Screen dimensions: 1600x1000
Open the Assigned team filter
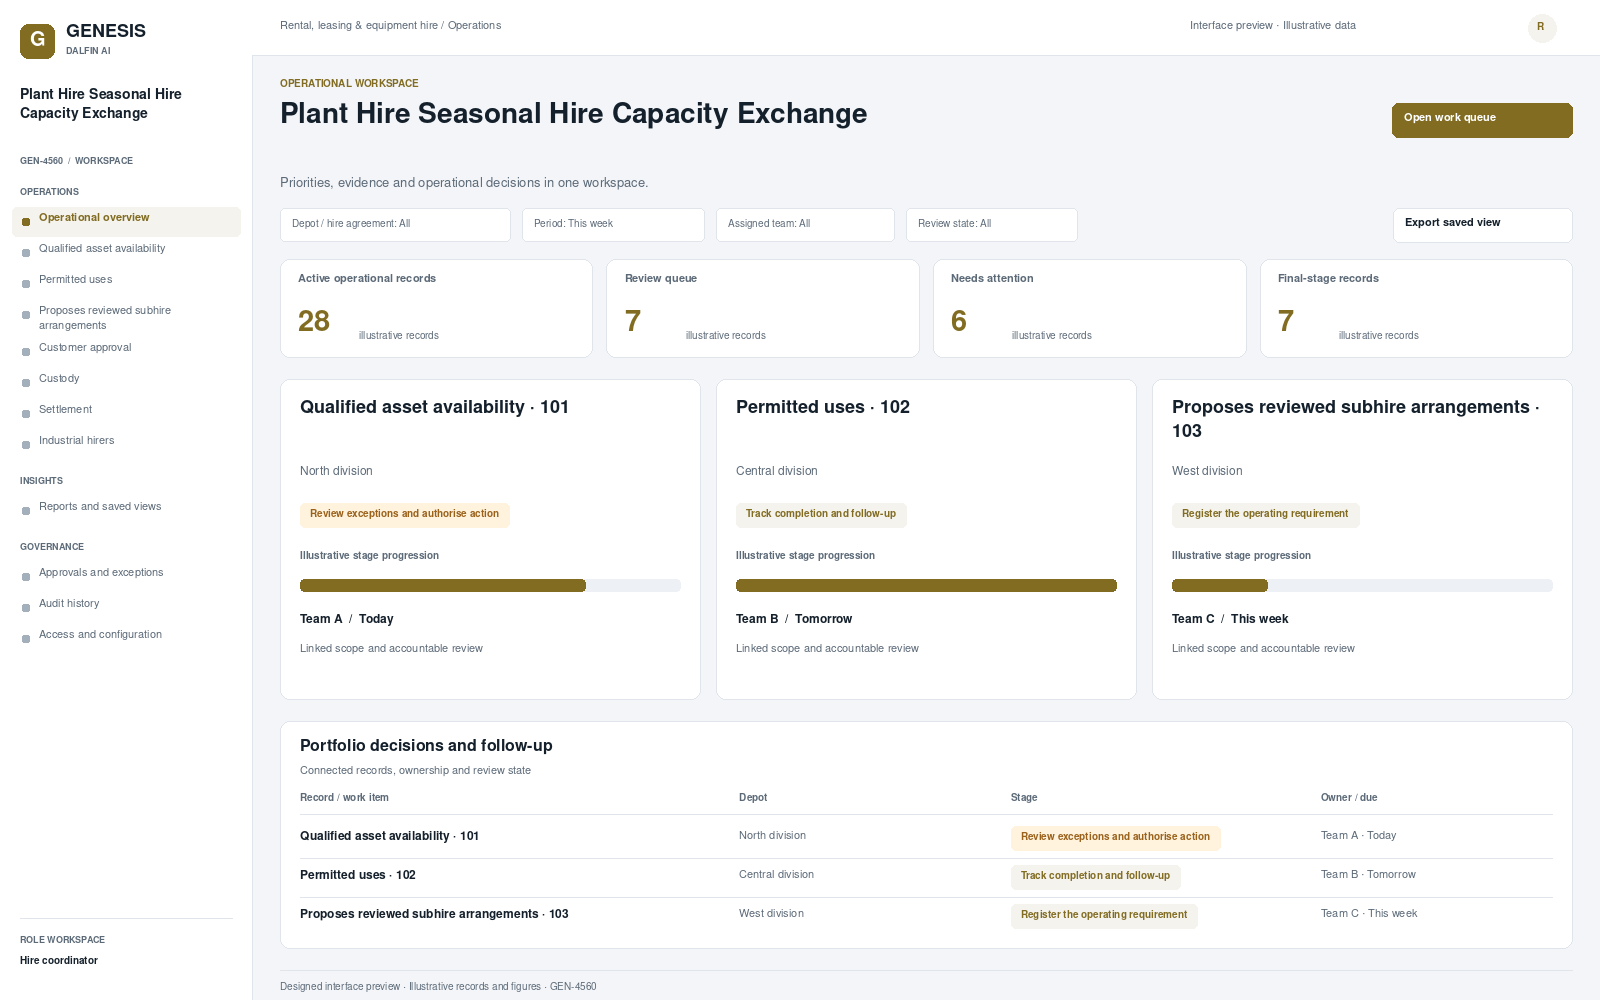[x=805, y=225]
